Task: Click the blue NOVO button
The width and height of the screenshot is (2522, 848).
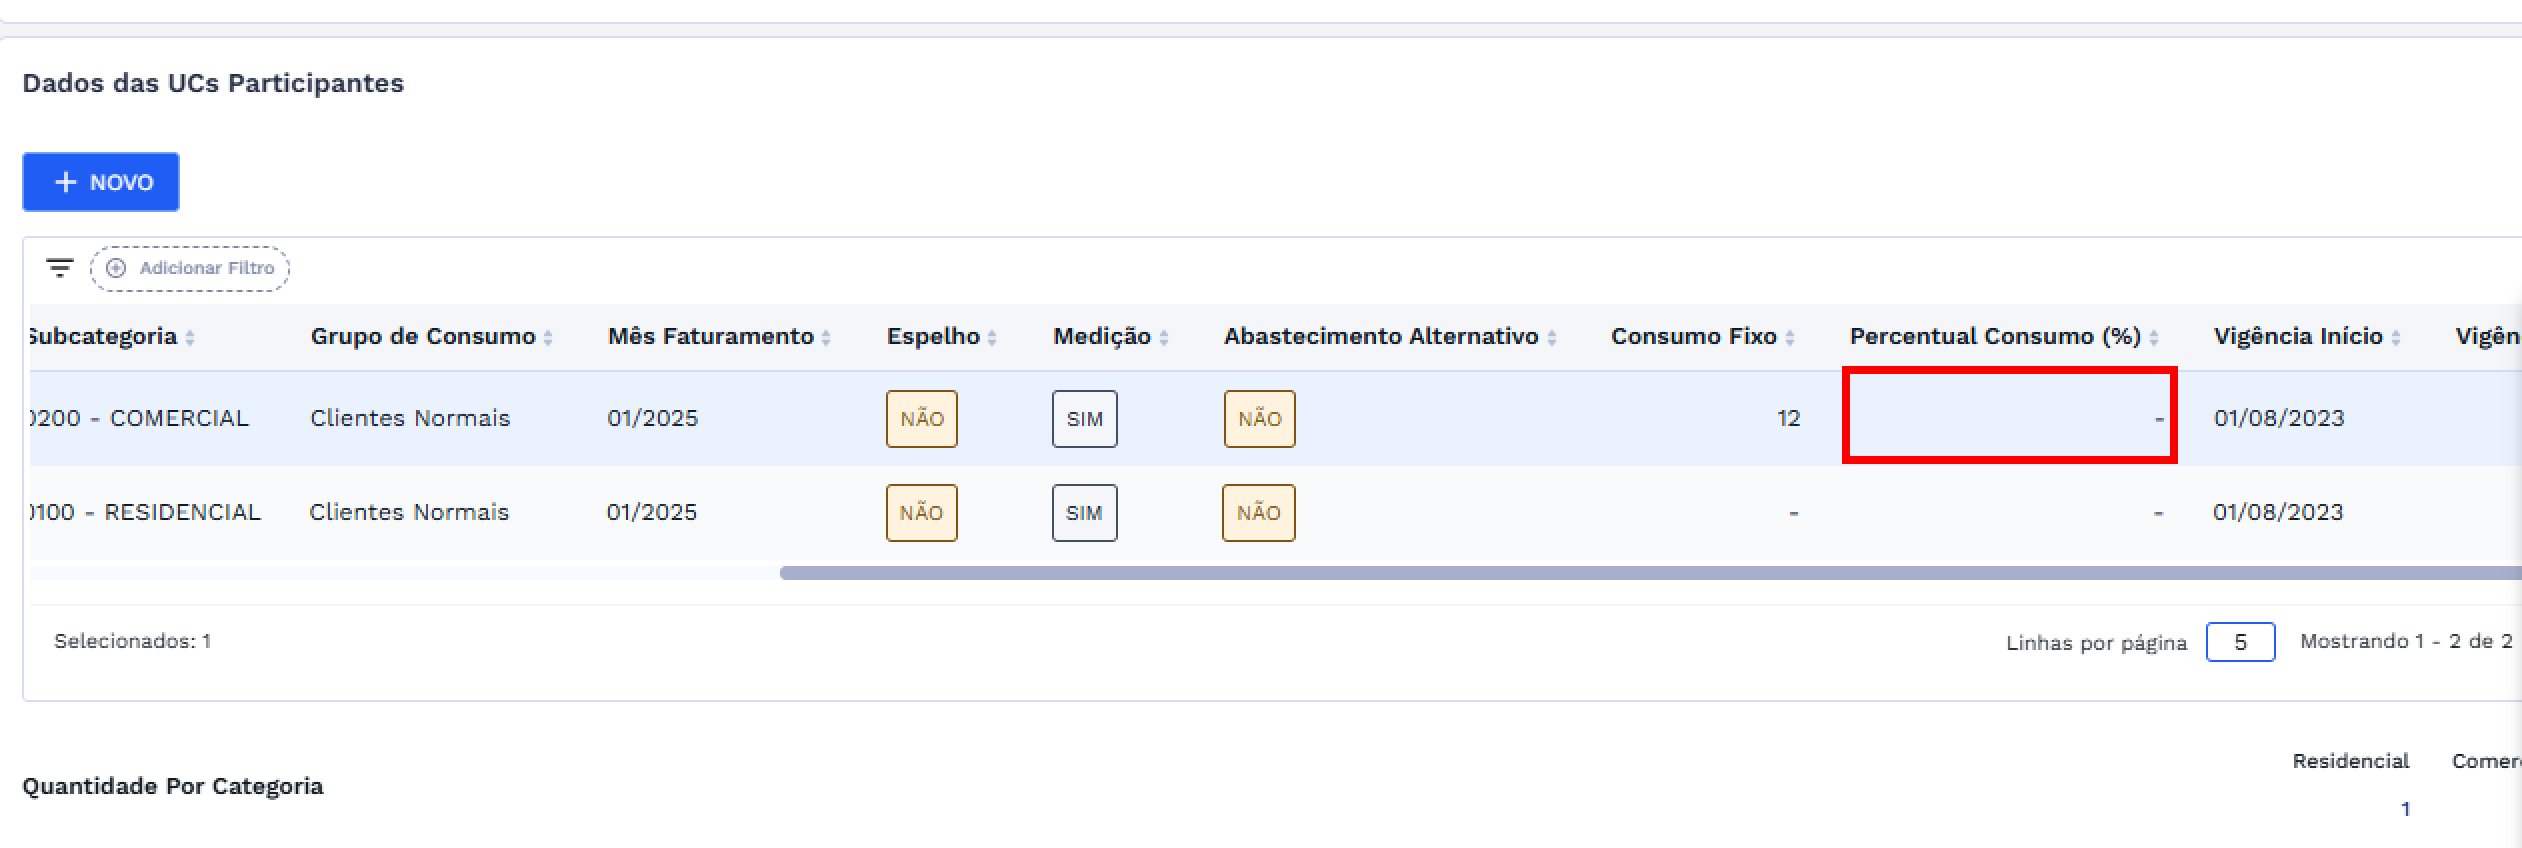Action: (x=101, y=182)
